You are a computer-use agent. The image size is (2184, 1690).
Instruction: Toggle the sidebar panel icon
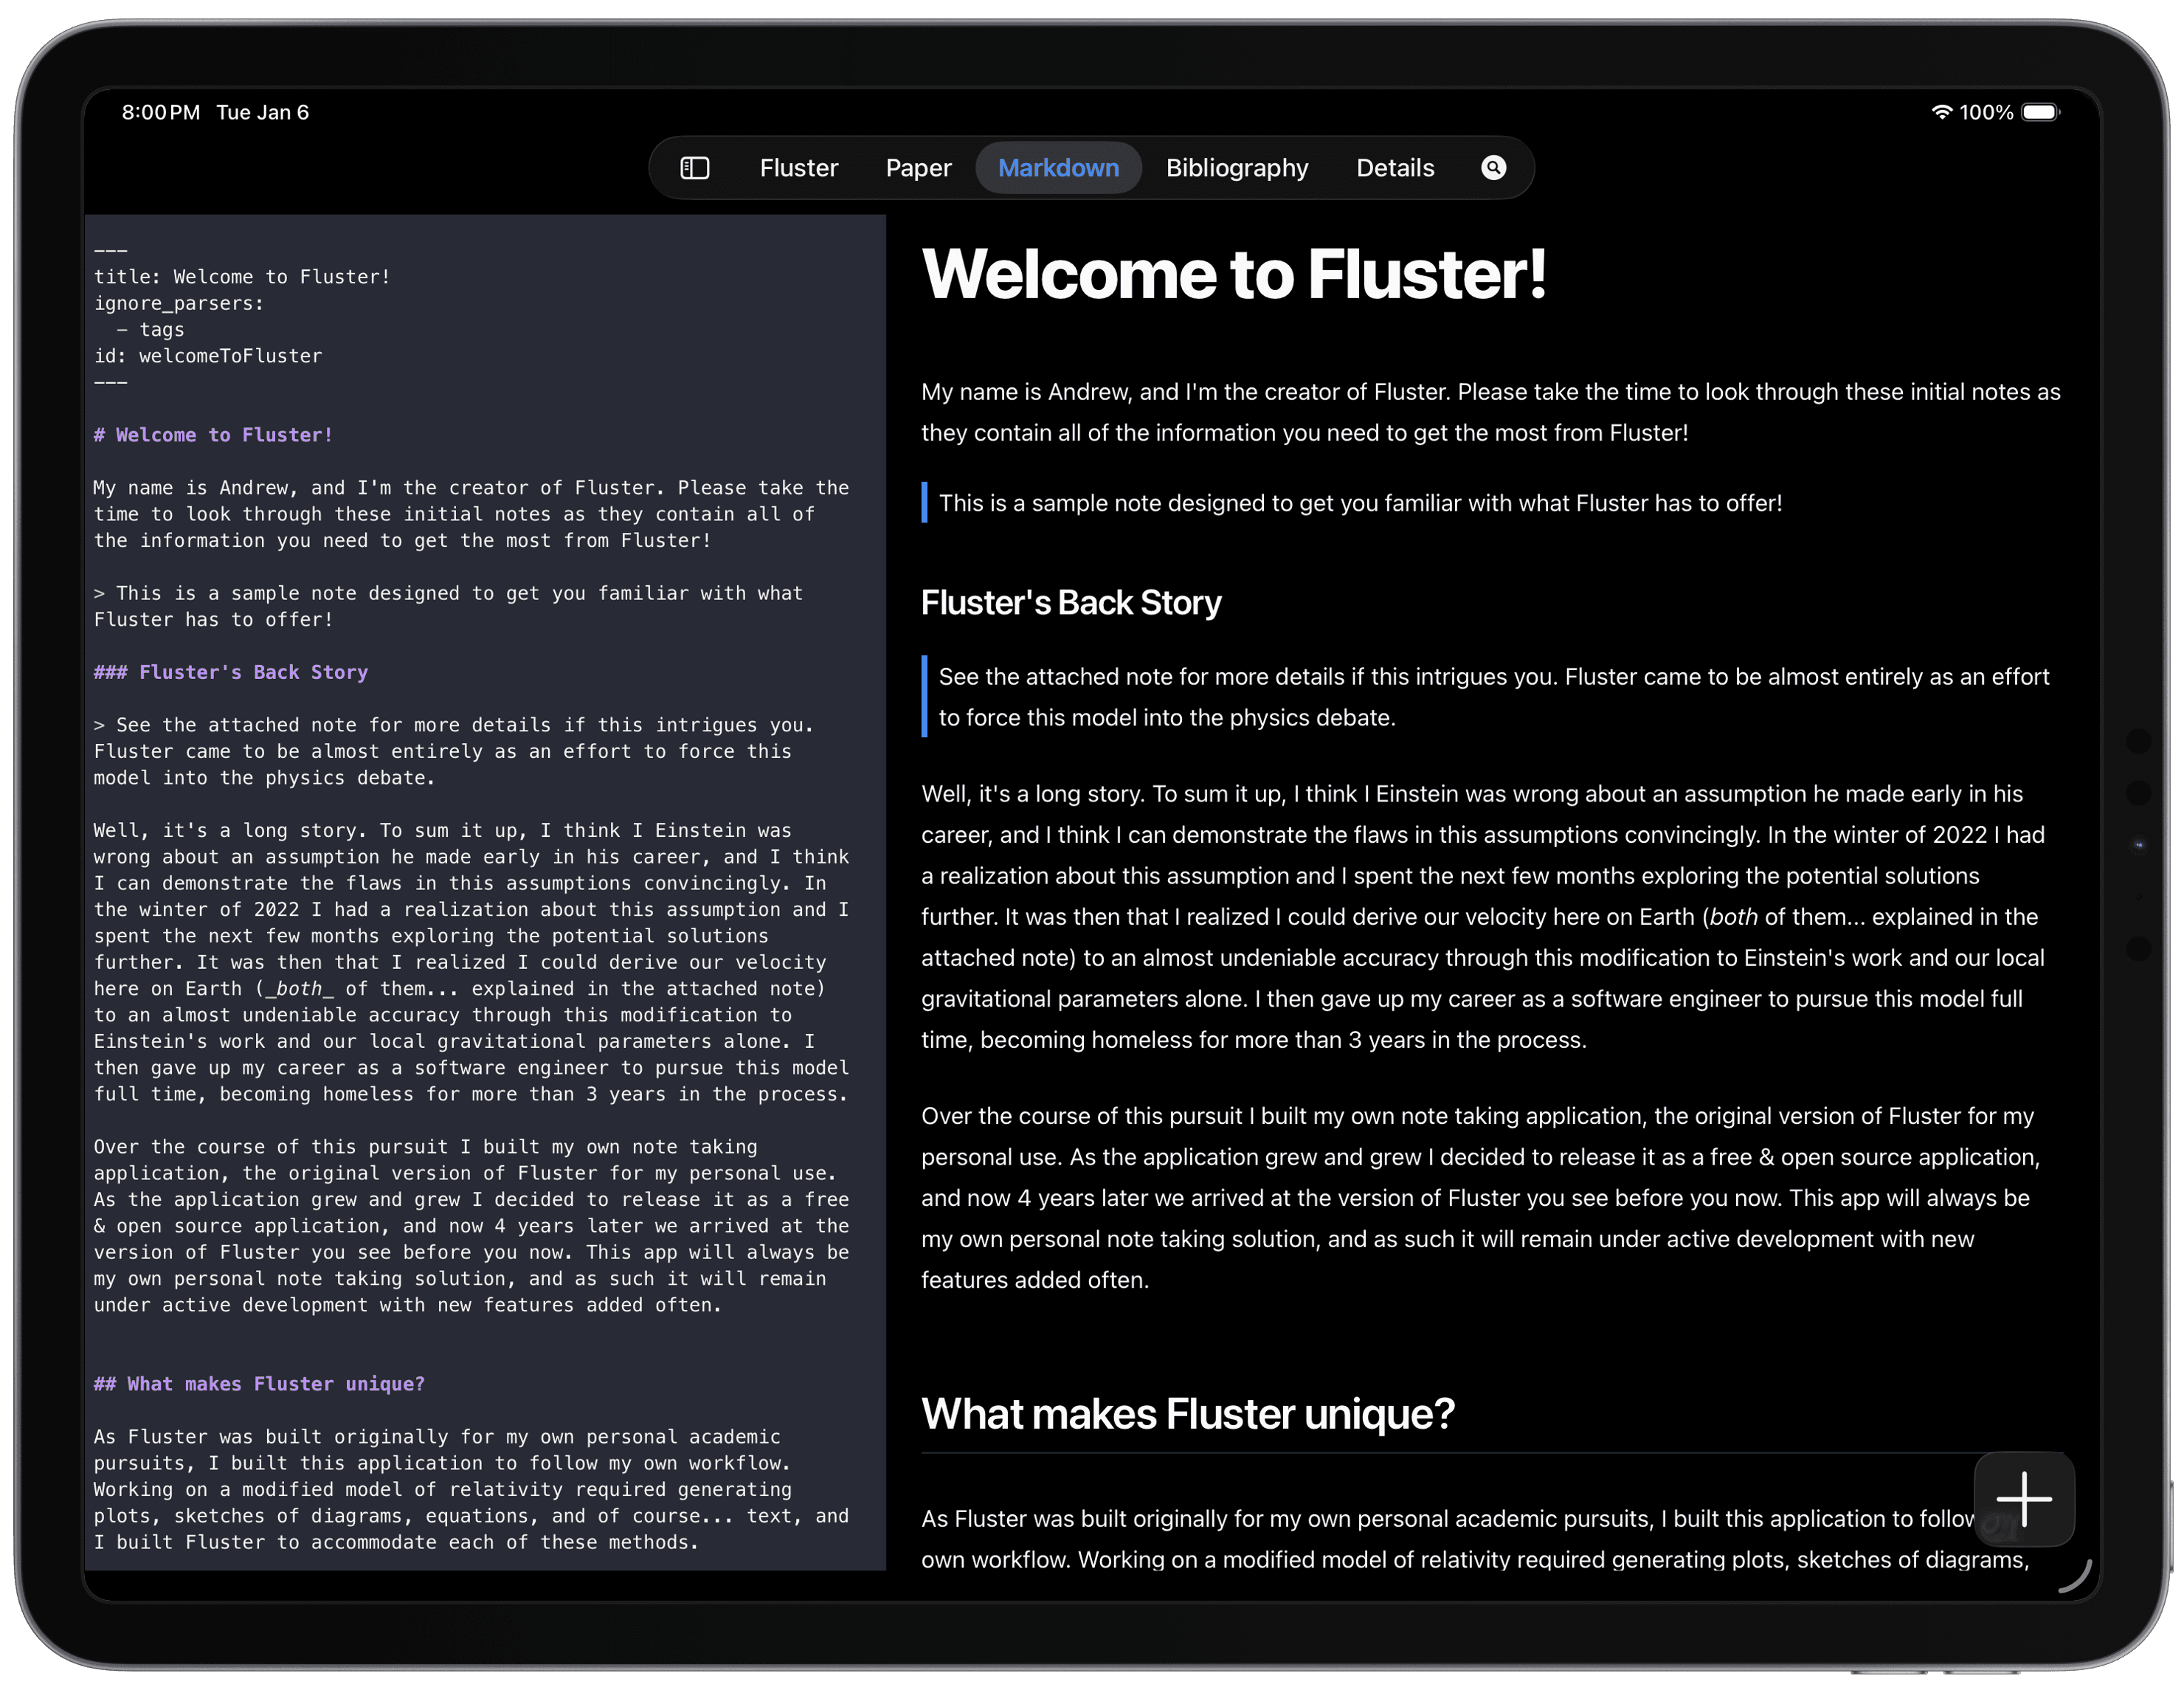(x=694, y=168)
